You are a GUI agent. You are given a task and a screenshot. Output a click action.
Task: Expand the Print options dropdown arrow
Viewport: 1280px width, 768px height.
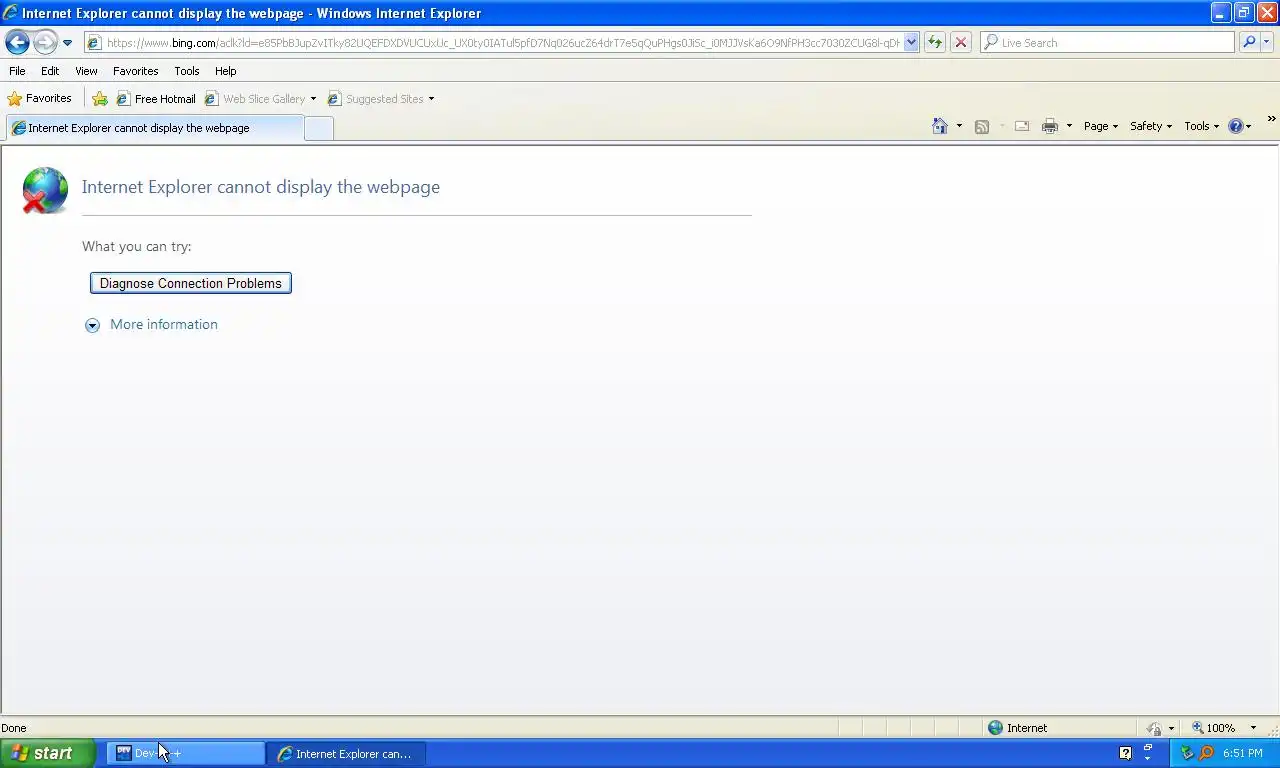tap(1069, 126)
